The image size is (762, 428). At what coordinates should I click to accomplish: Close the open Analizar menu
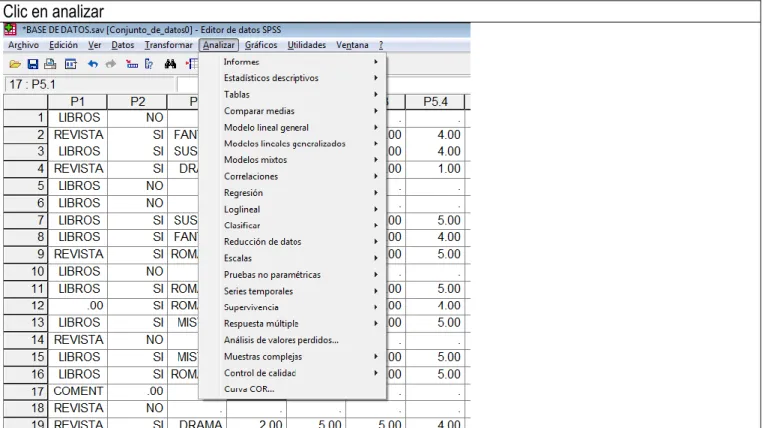[219, 45]
